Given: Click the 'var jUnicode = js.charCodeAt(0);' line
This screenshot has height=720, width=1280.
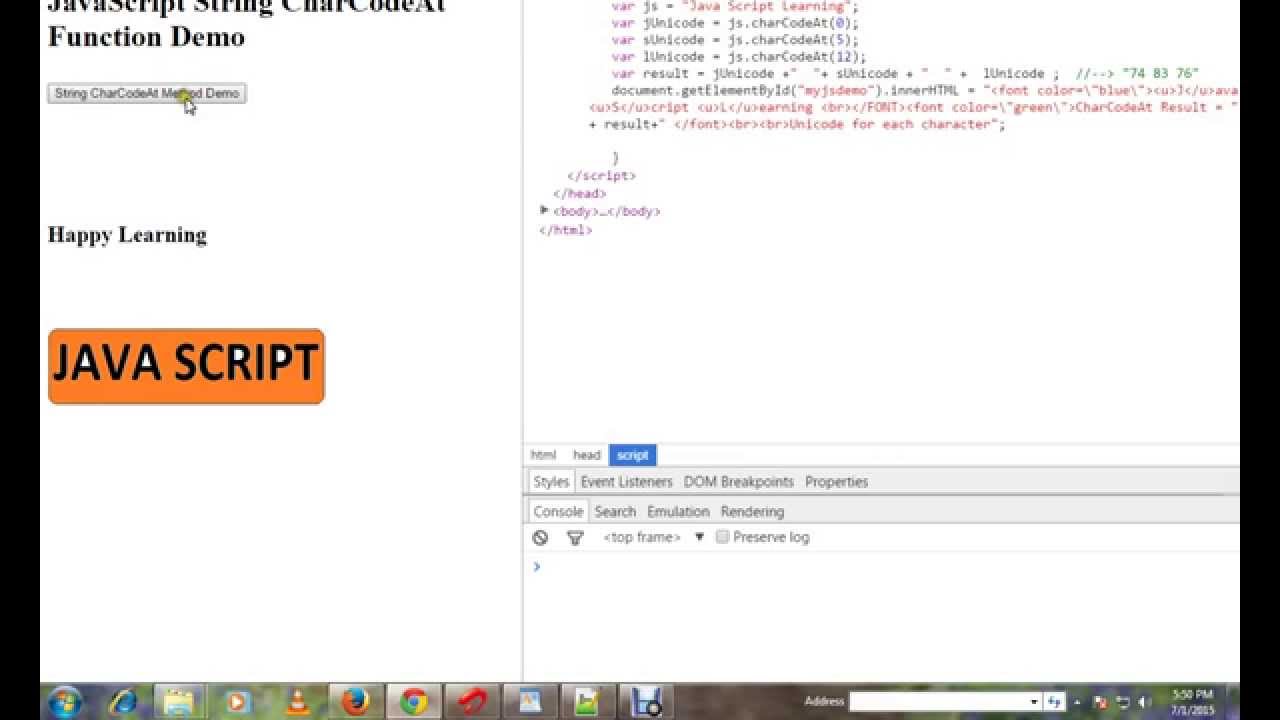Looking at the screenshot, I should [735, 22].
